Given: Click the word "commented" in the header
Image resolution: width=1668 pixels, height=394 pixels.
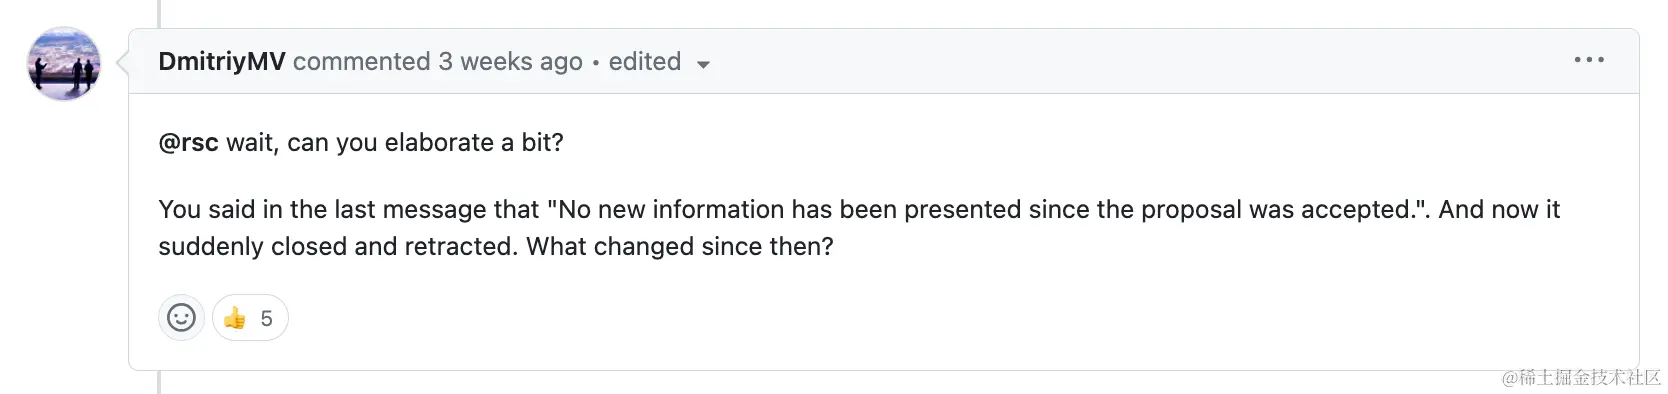Looking at the screenshot, I should point(361,61).
